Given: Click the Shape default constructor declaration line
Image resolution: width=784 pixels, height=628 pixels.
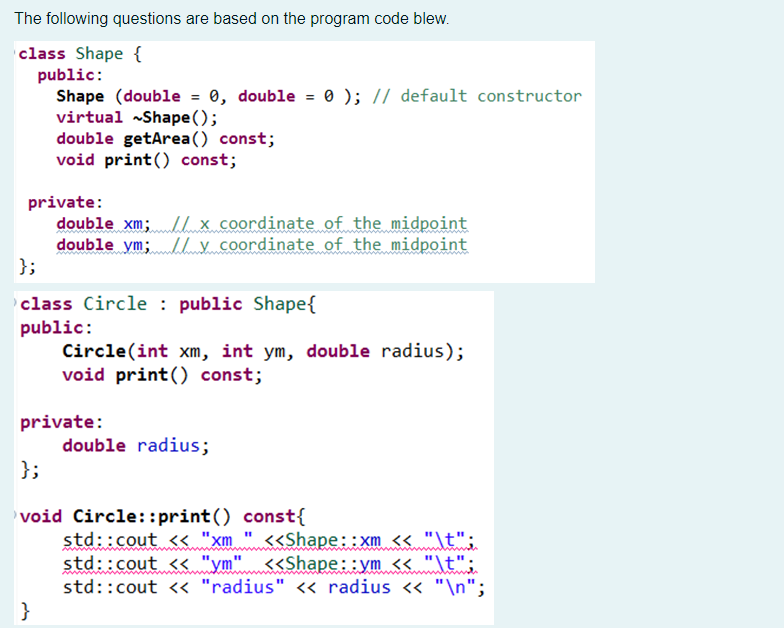Looking at the screenshot, I should 319,96.
